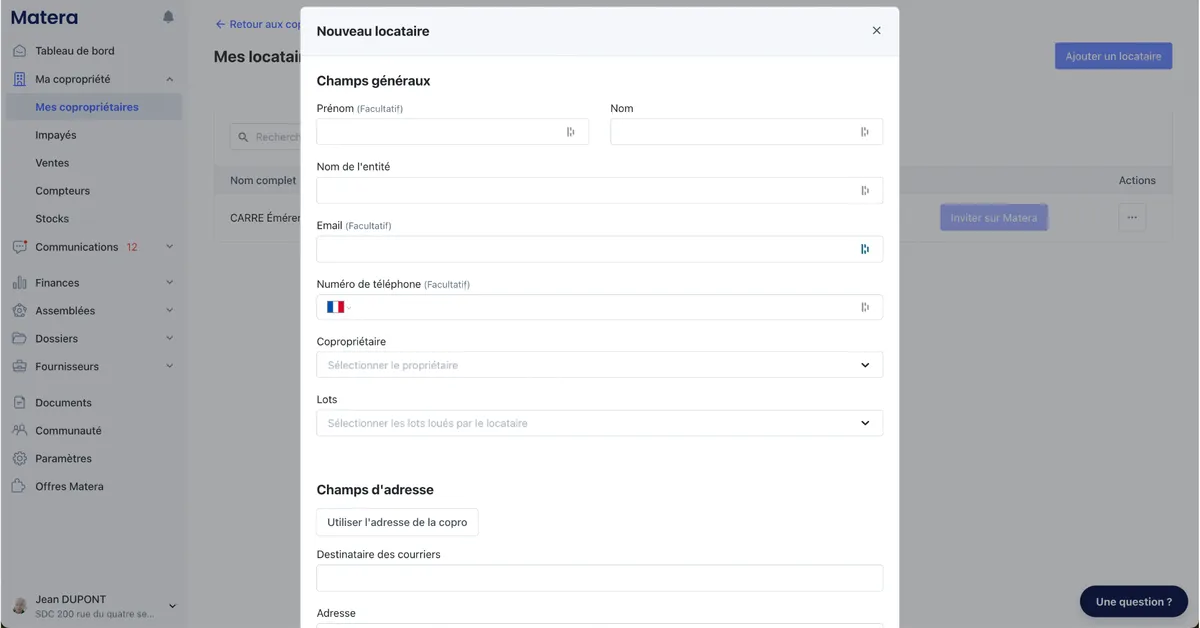The width and height of the screenshot is (1200, 628).
Task: Click the Une question ? help button
Action: pyautogui.click(x=1133, y=602)
